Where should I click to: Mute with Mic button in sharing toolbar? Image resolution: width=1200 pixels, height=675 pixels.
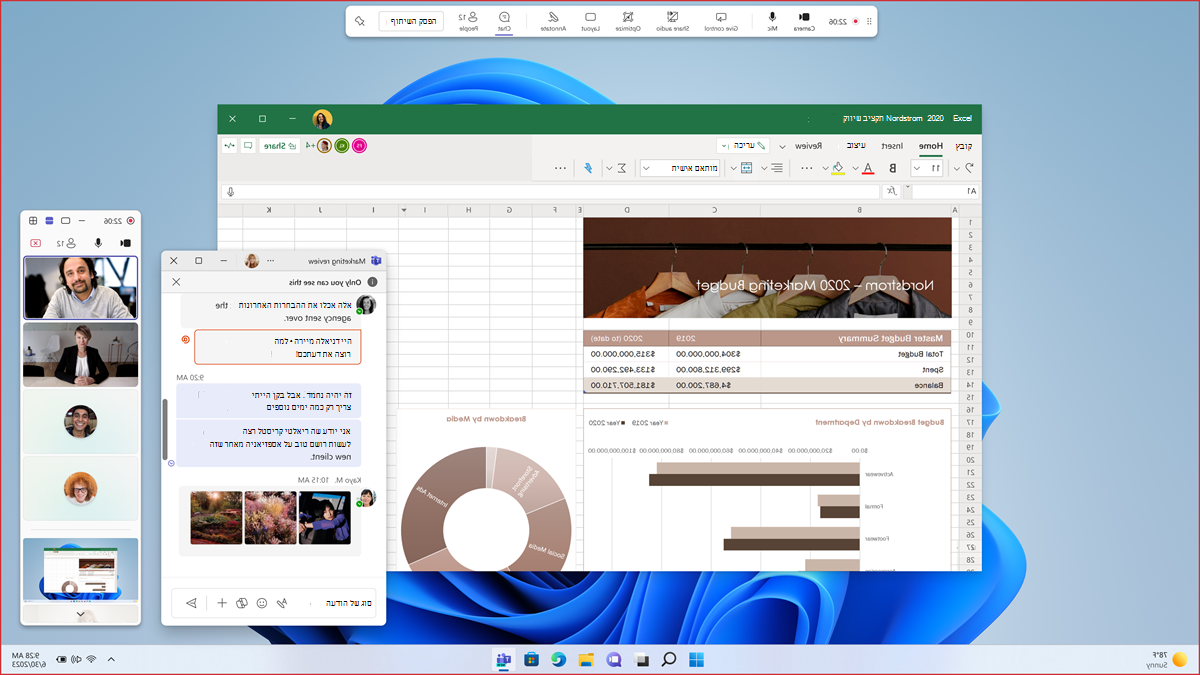pos(772,21)
